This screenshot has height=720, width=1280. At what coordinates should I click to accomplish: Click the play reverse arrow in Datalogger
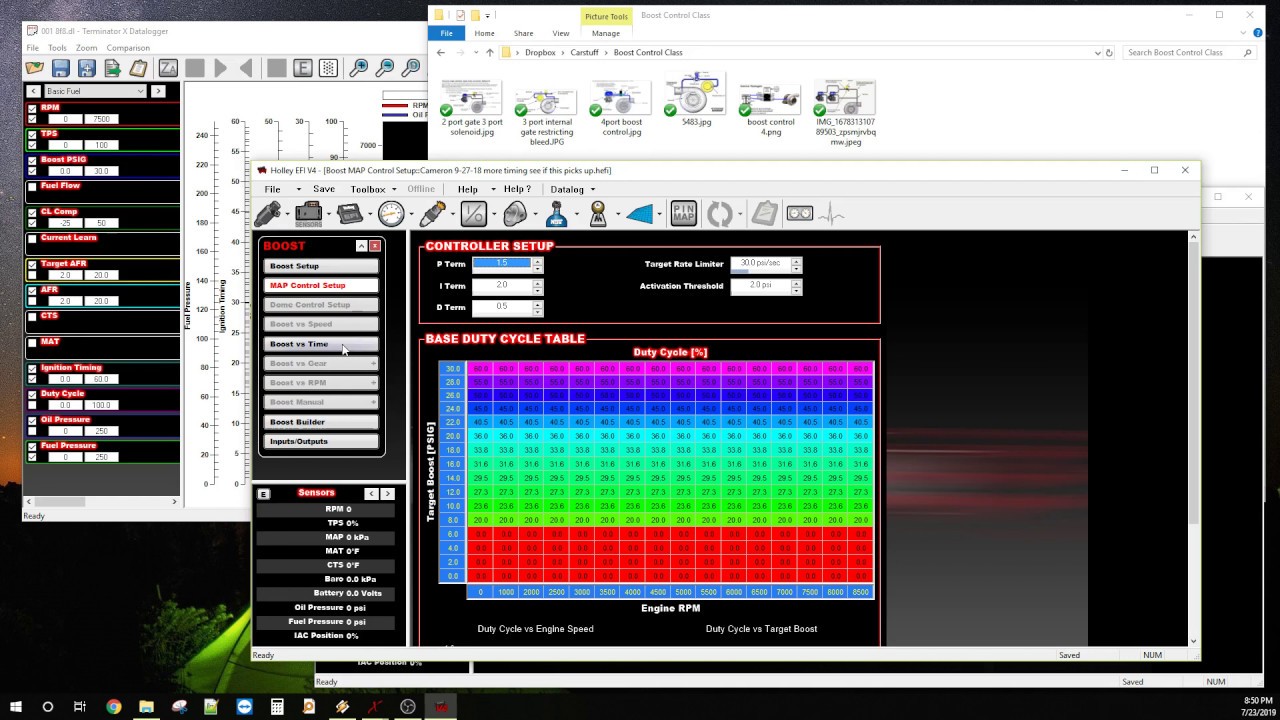(247, 68)
